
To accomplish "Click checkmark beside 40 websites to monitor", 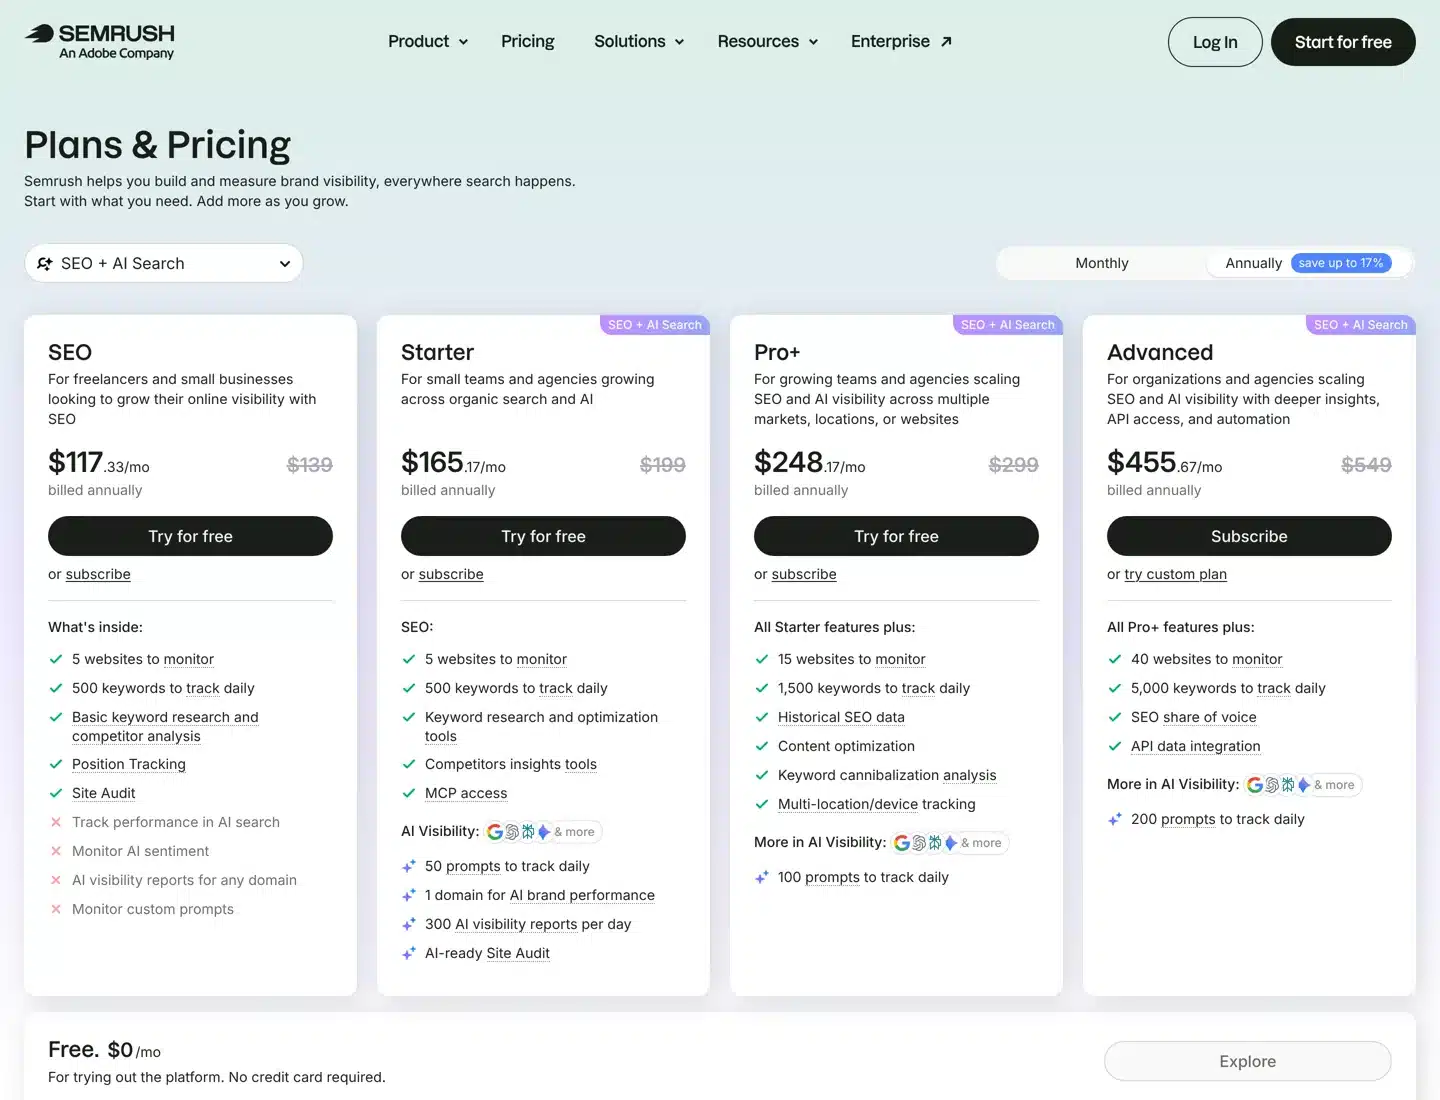I will click(x=1115, y=659).
